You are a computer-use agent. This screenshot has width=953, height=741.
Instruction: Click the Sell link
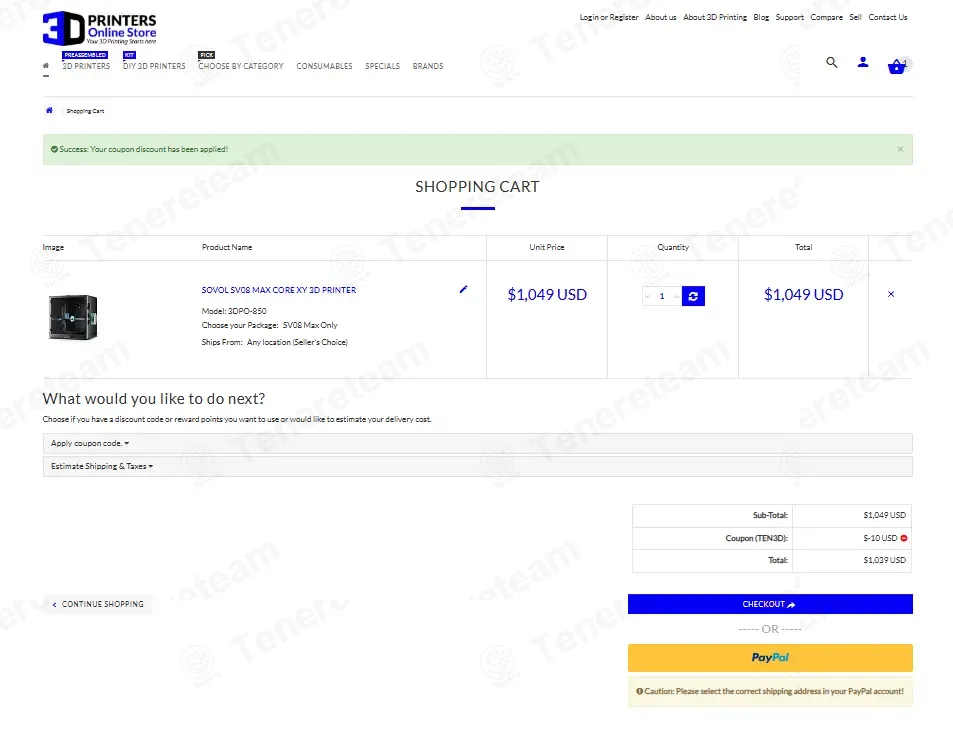point(855,17)
